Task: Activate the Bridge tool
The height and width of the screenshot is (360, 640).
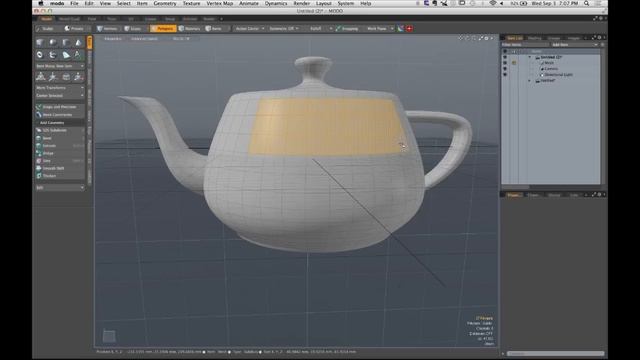Action: 60,153
